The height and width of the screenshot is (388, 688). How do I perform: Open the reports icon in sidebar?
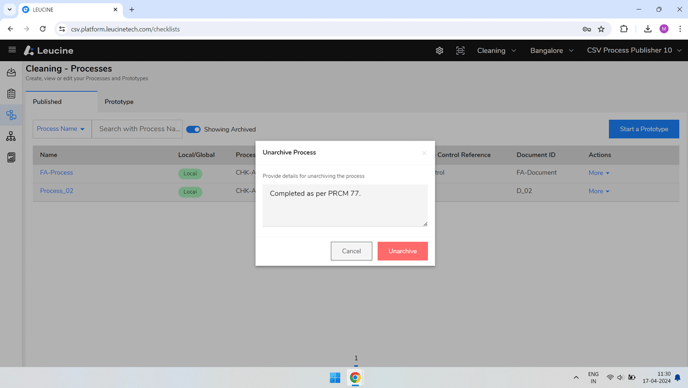pyautogui.click(x=11, y=157)
